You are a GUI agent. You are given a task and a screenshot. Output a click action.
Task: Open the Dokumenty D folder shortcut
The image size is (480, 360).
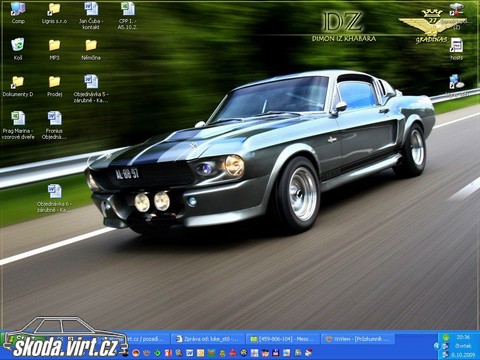click(x=18, y=86)
